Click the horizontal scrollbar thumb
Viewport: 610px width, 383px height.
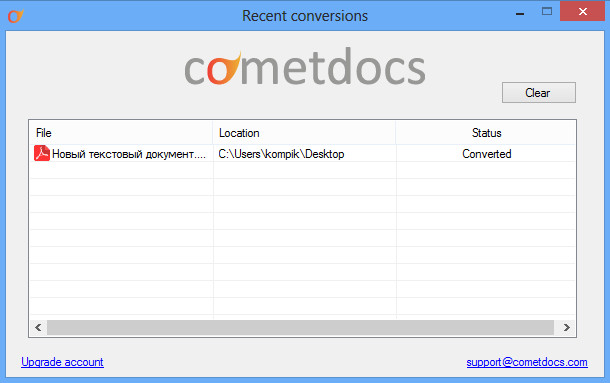click(x=300, y=327)
